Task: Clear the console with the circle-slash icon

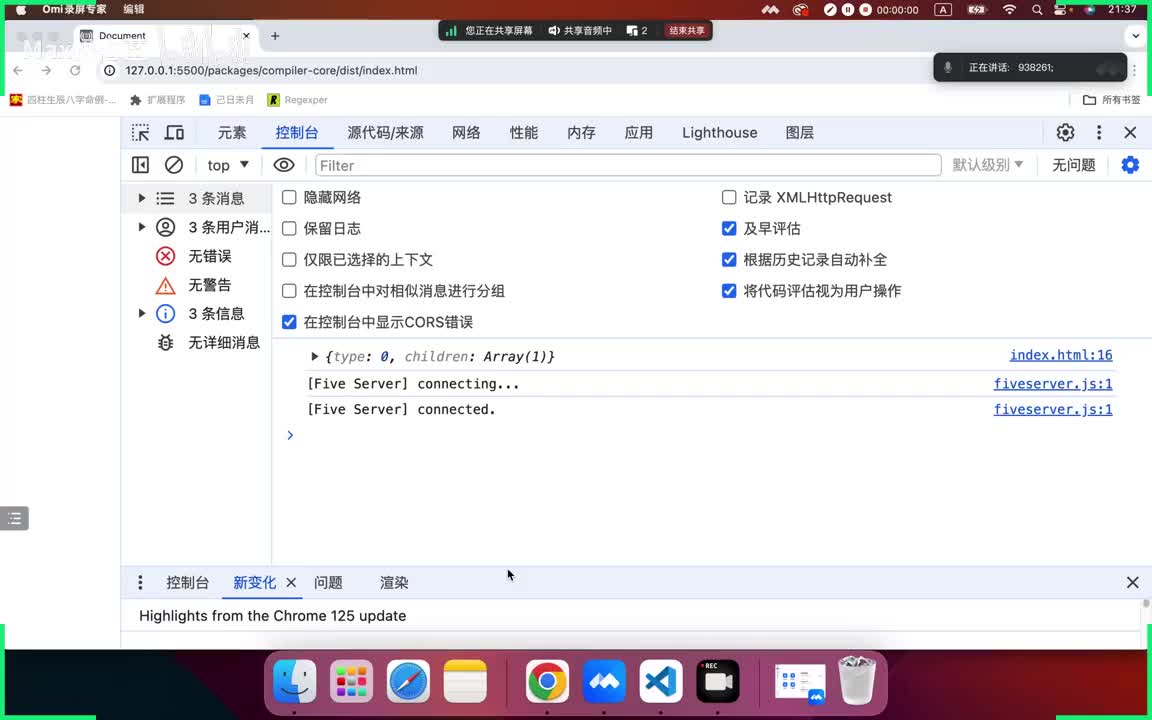Action: pos(174,165)
